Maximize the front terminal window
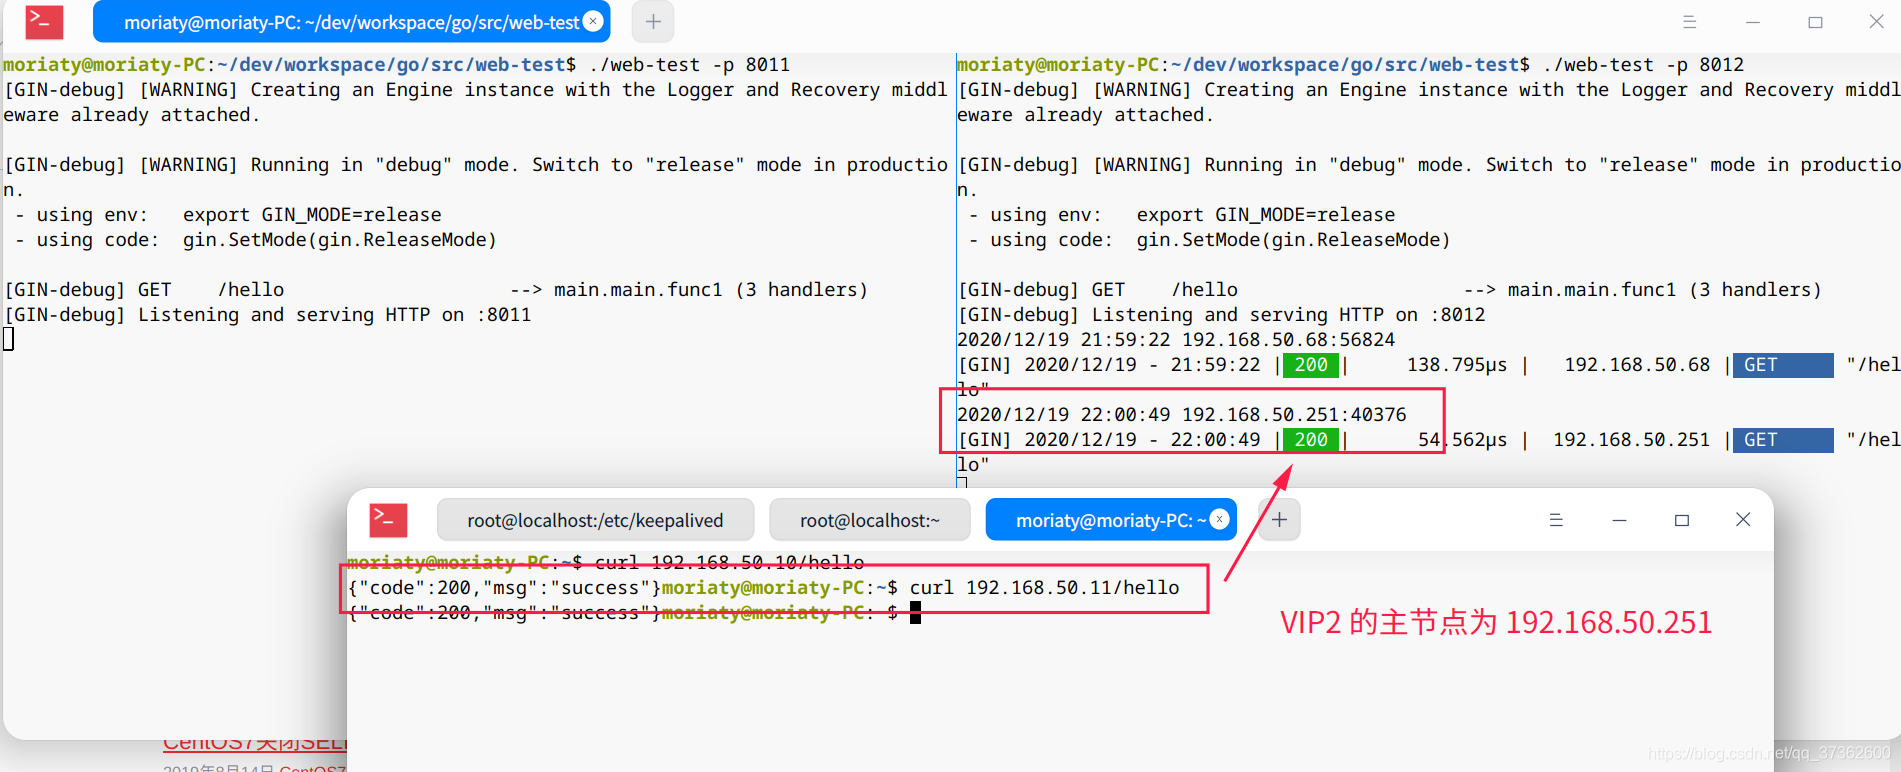This screenshot has width=1901, height=772. [1682, 520]
